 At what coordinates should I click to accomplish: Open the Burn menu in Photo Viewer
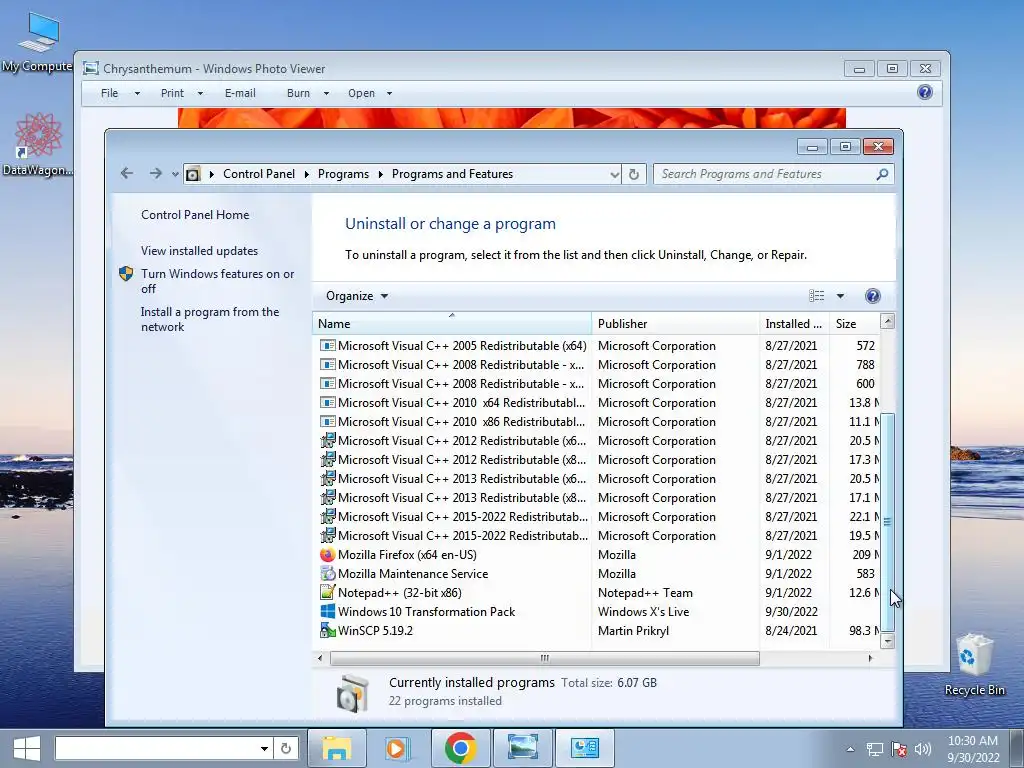pyautogui.click(x=307, y=93)
